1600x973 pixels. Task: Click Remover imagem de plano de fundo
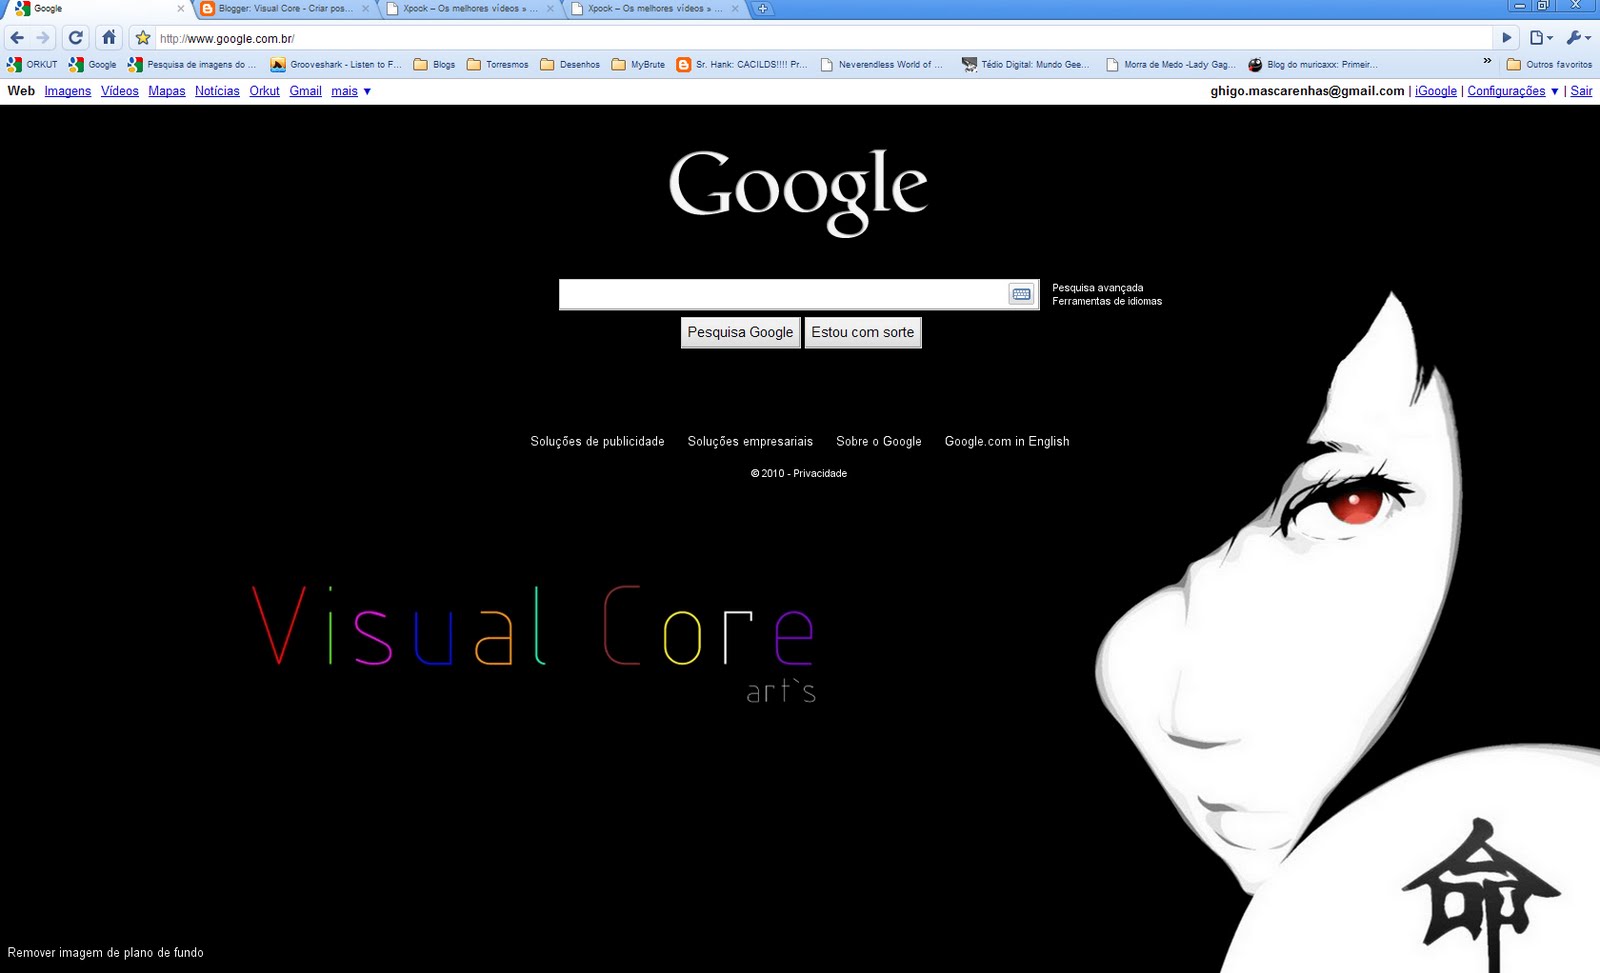pos(103,952)
